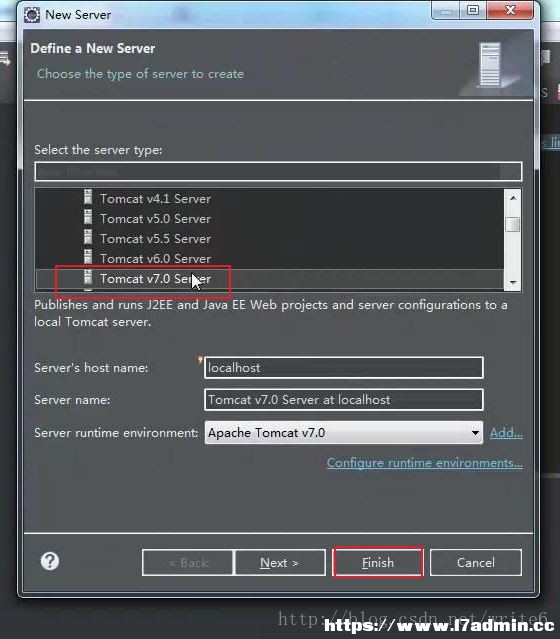The image size is (560, 639).
Task: Click the Server's host name field
Action: pyautogui.click(x=344, y=368)
